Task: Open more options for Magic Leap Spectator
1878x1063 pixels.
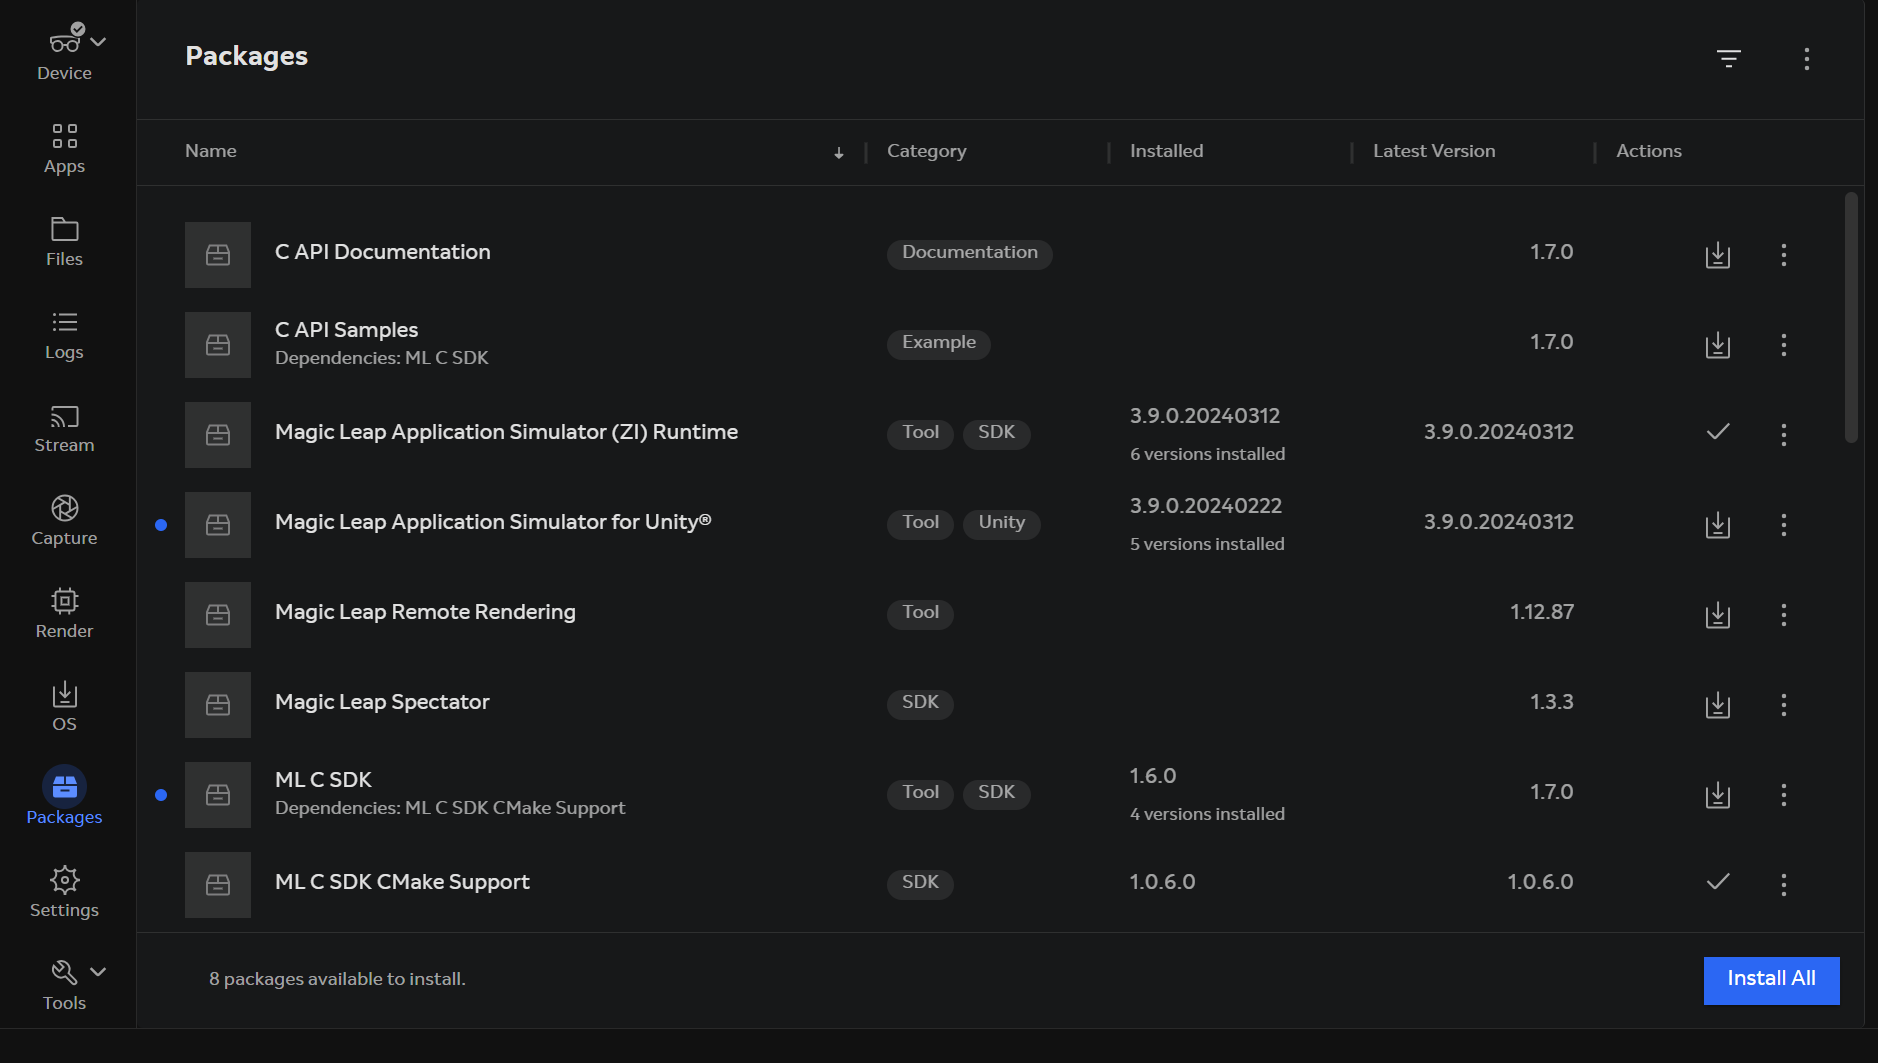Action: click(1783, 705)
